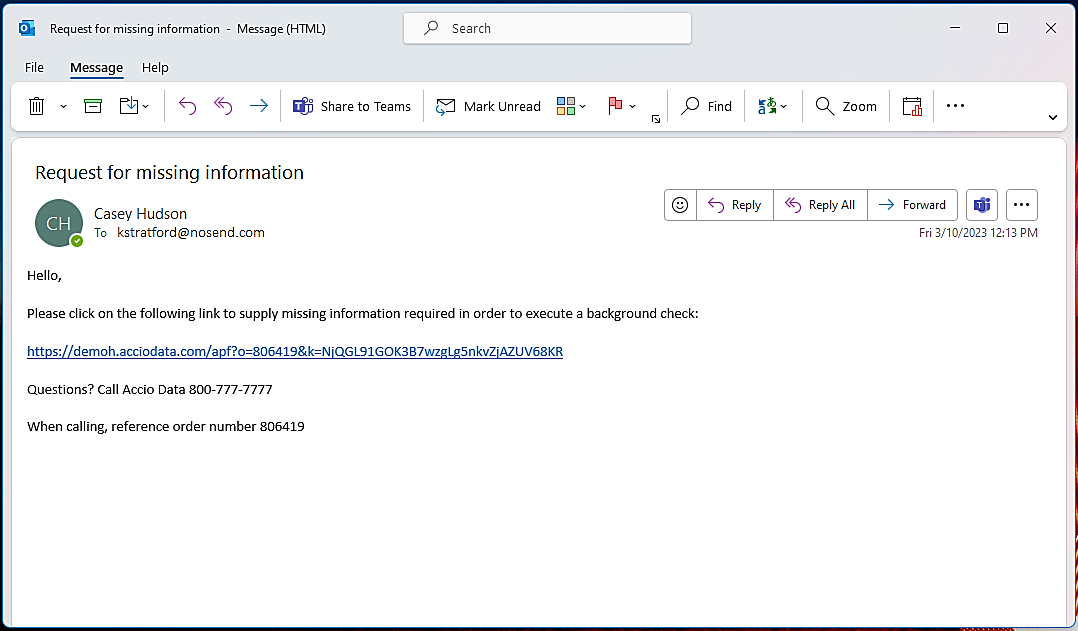Click the Find button
The width and height of the screenshot is (1078, 631).
[707, 106]
